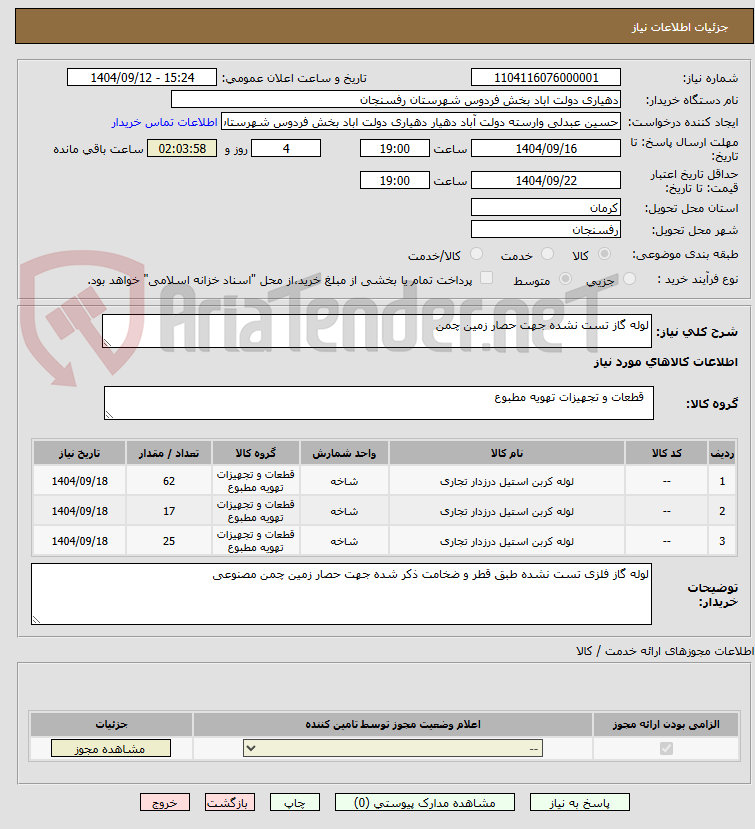Click the شرح کلی نیاز text area
The width and height of the screenshot is (755, 829).
point(377,331)
